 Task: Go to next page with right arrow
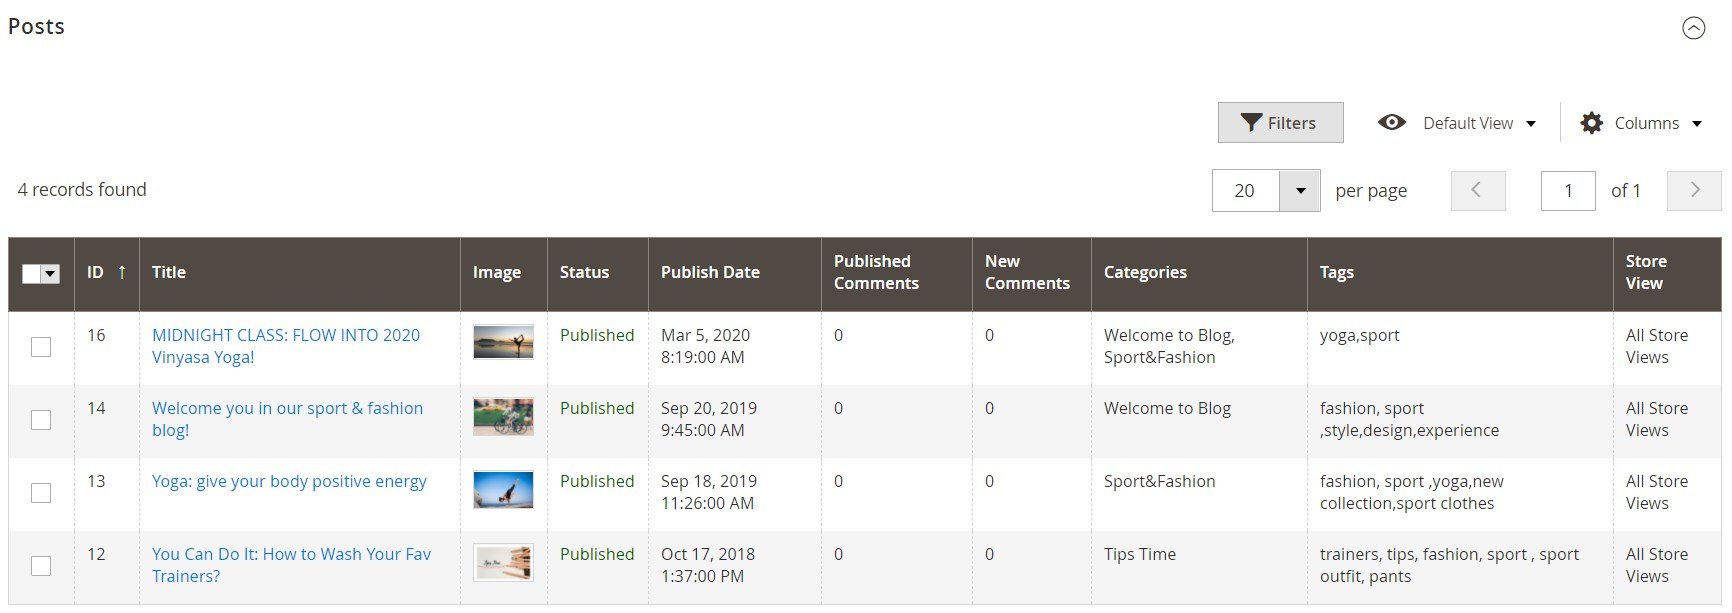(1694, 190)
